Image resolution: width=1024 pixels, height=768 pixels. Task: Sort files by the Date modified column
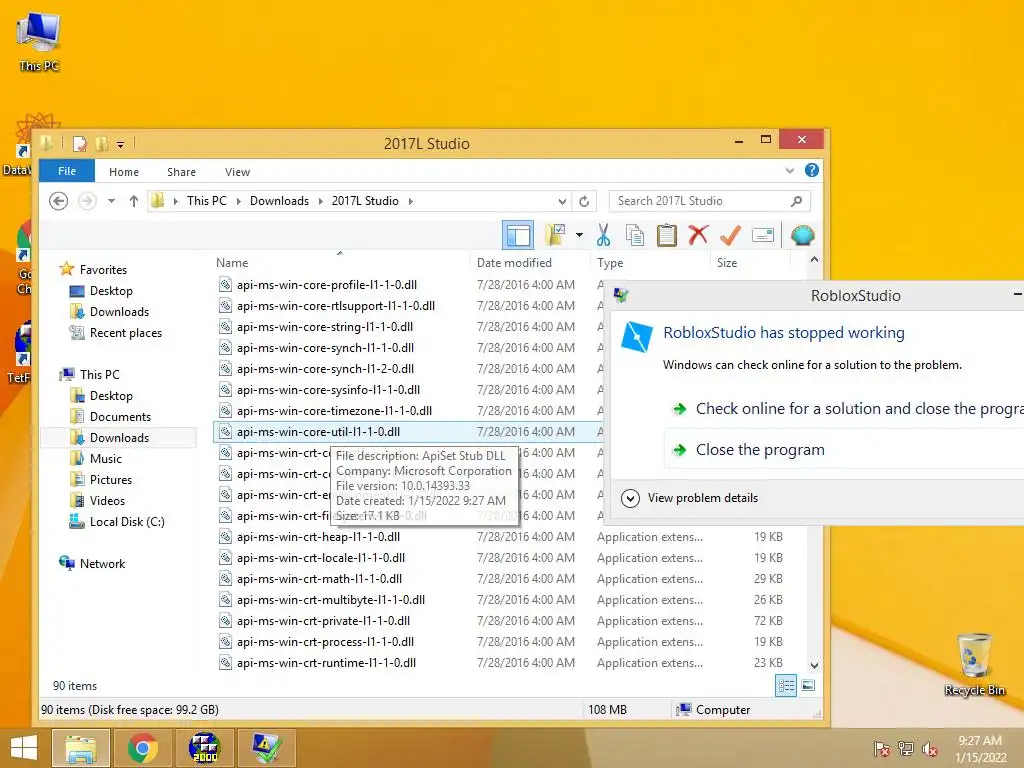(530, 263)
